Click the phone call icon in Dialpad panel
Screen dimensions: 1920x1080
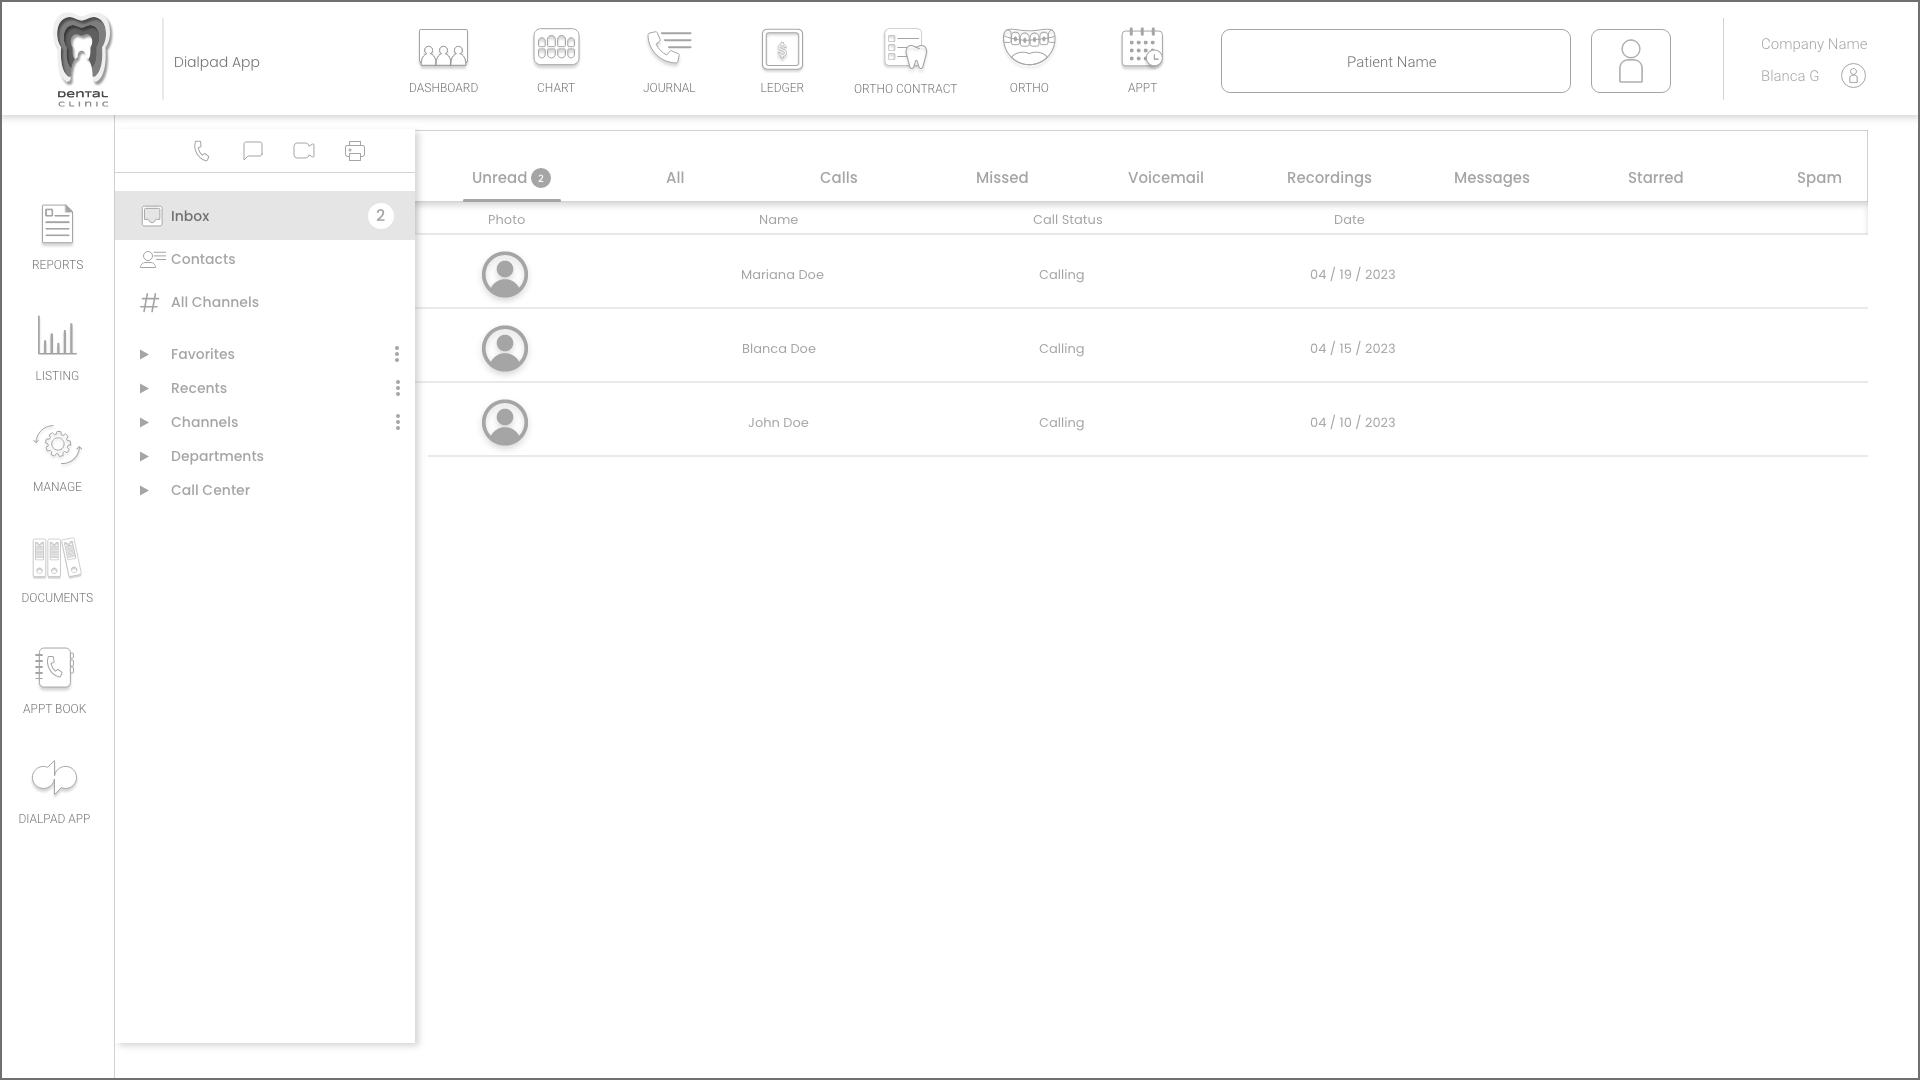[202, 151]
